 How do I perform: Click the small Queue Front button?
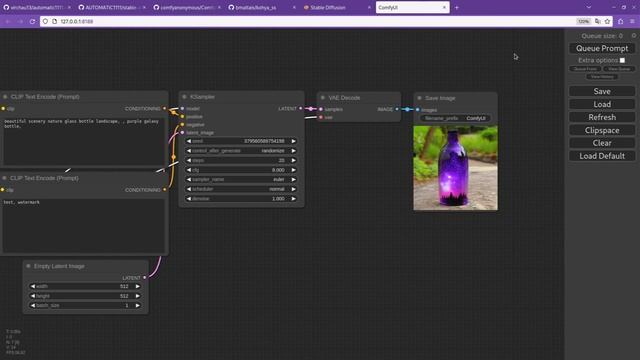(x=585, y=69)
